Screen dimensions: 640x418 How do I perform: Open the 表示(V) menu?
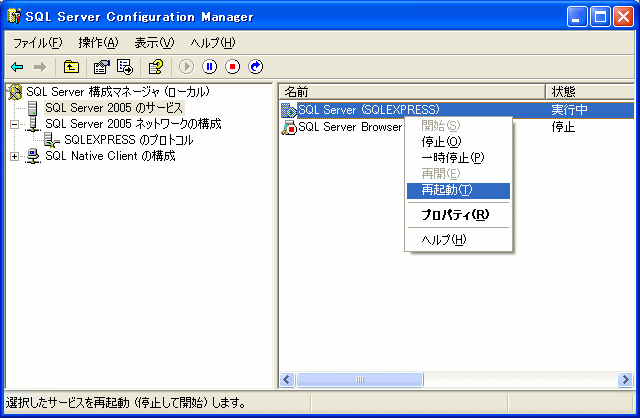point(154,43)
